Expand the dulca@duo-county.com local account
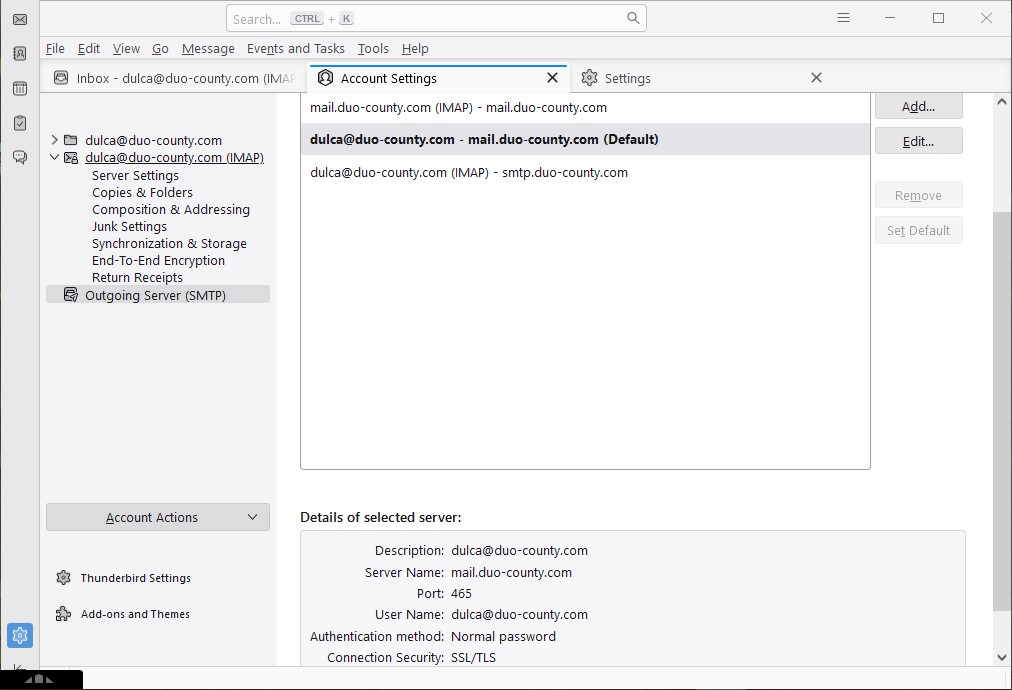Screen dimensions: 1012x690 pyautogui.click(x=55, y=141)
